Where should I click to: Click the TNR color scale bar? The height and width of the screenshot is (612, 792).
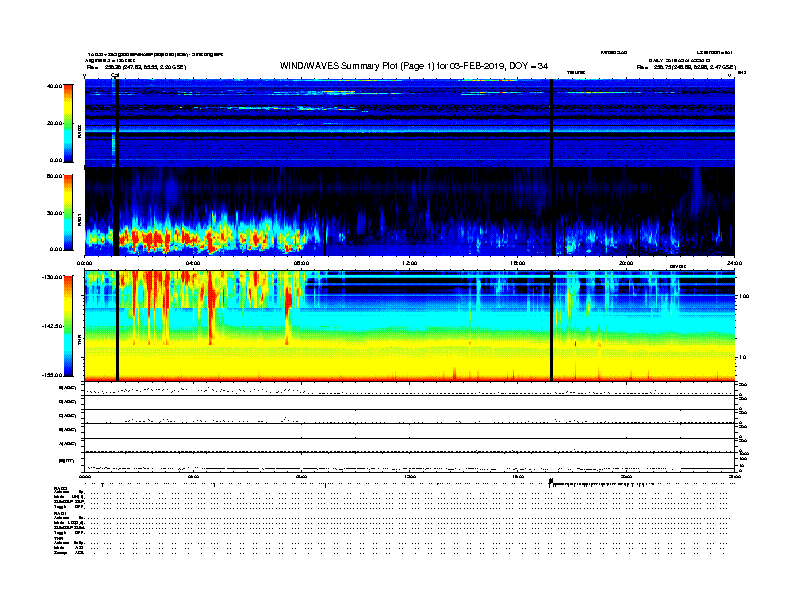coord(68,326)
